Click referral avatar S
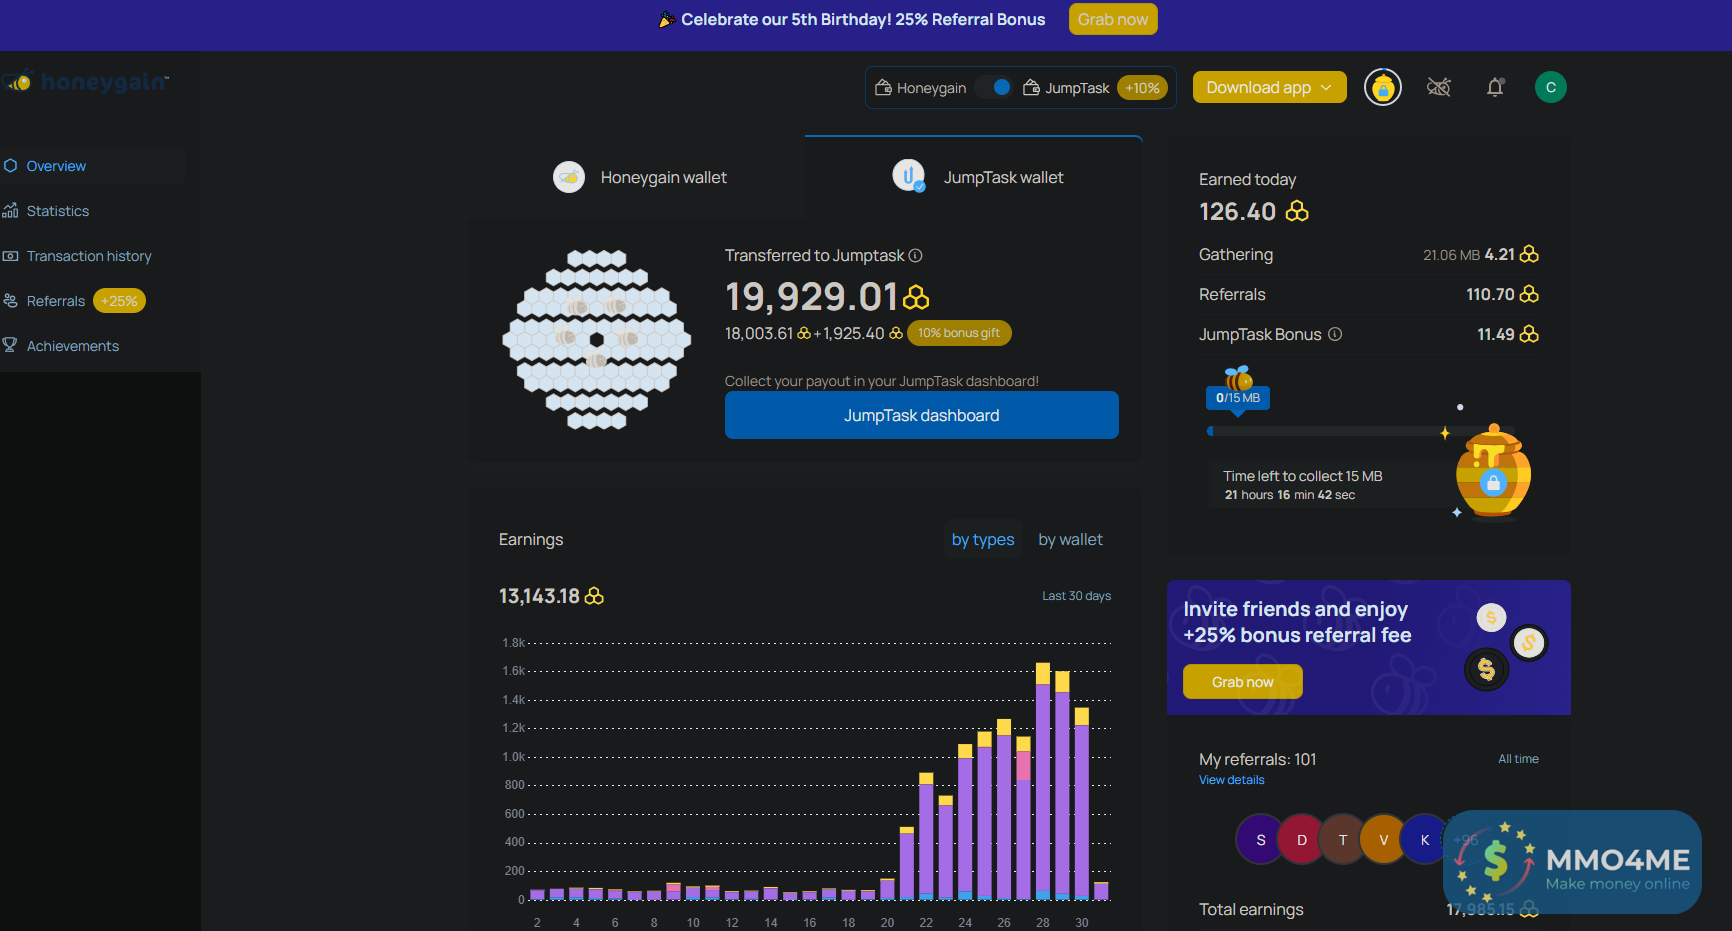The width and height of the screenshot is (1732, 931). coord(1261,840)
